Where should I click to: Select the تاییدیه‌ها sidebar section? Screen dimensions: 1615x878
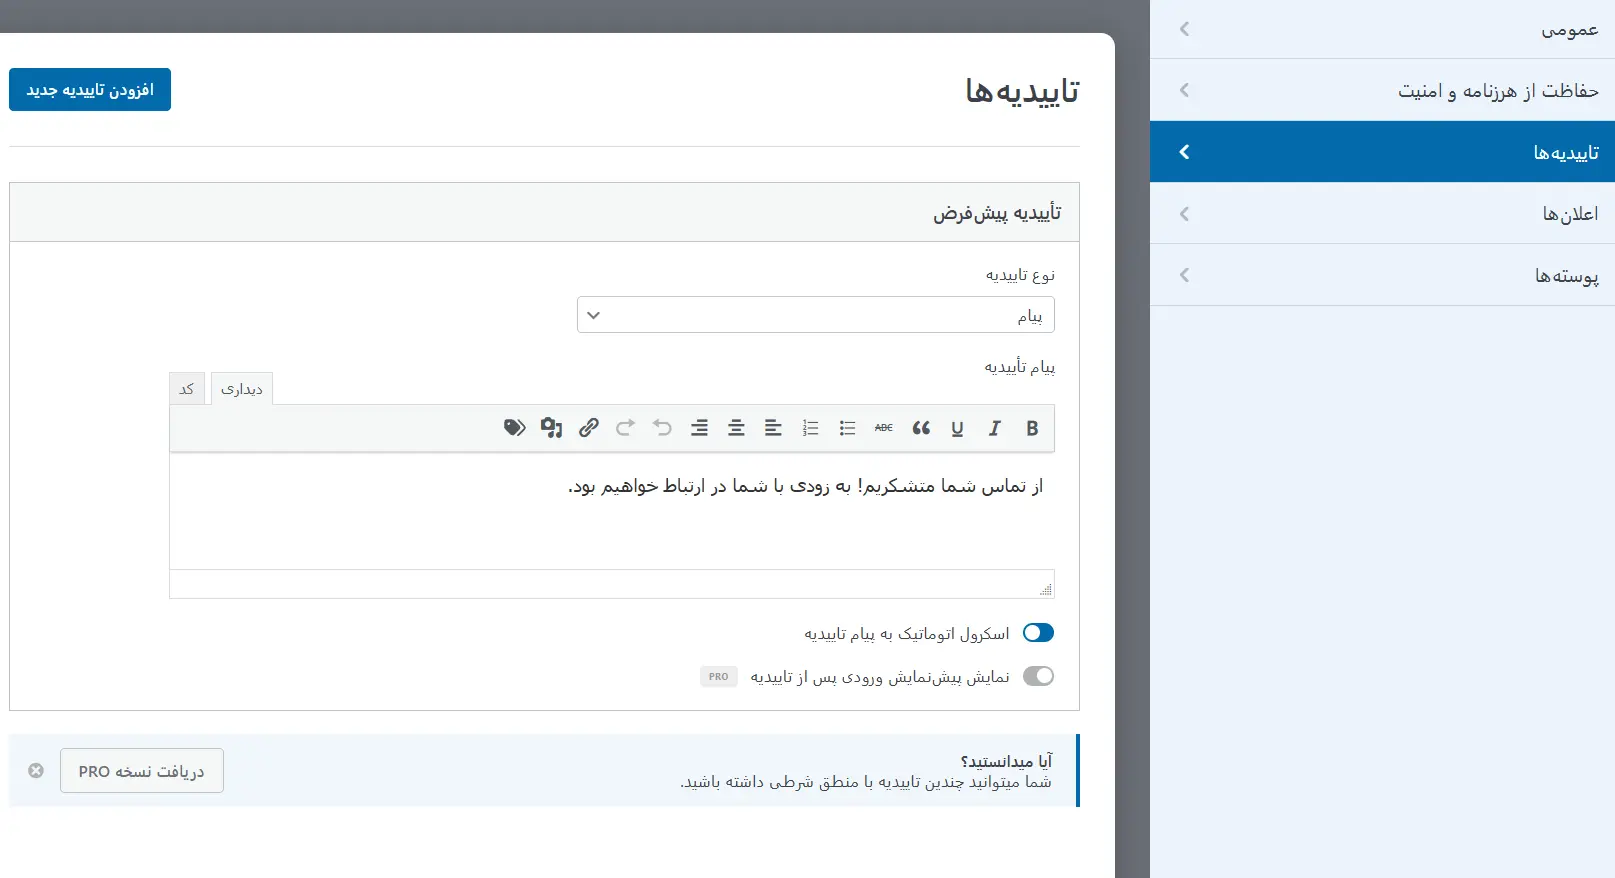point(1382,152)
